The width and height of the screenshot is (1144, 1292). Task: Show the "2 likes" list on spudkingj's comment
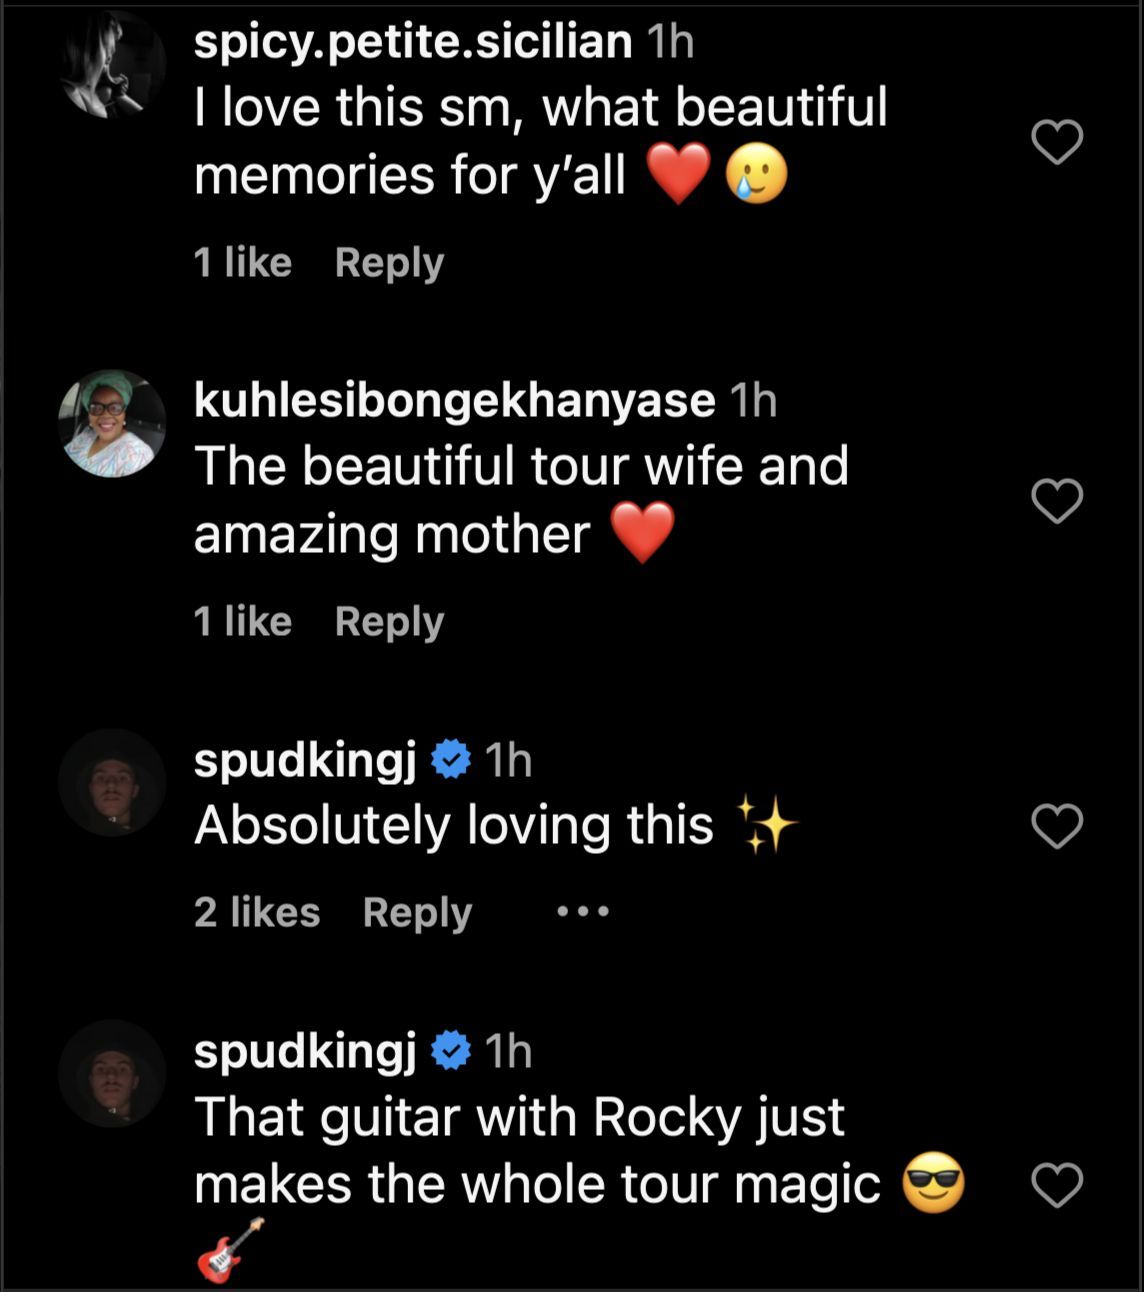[x=257, y=913]
